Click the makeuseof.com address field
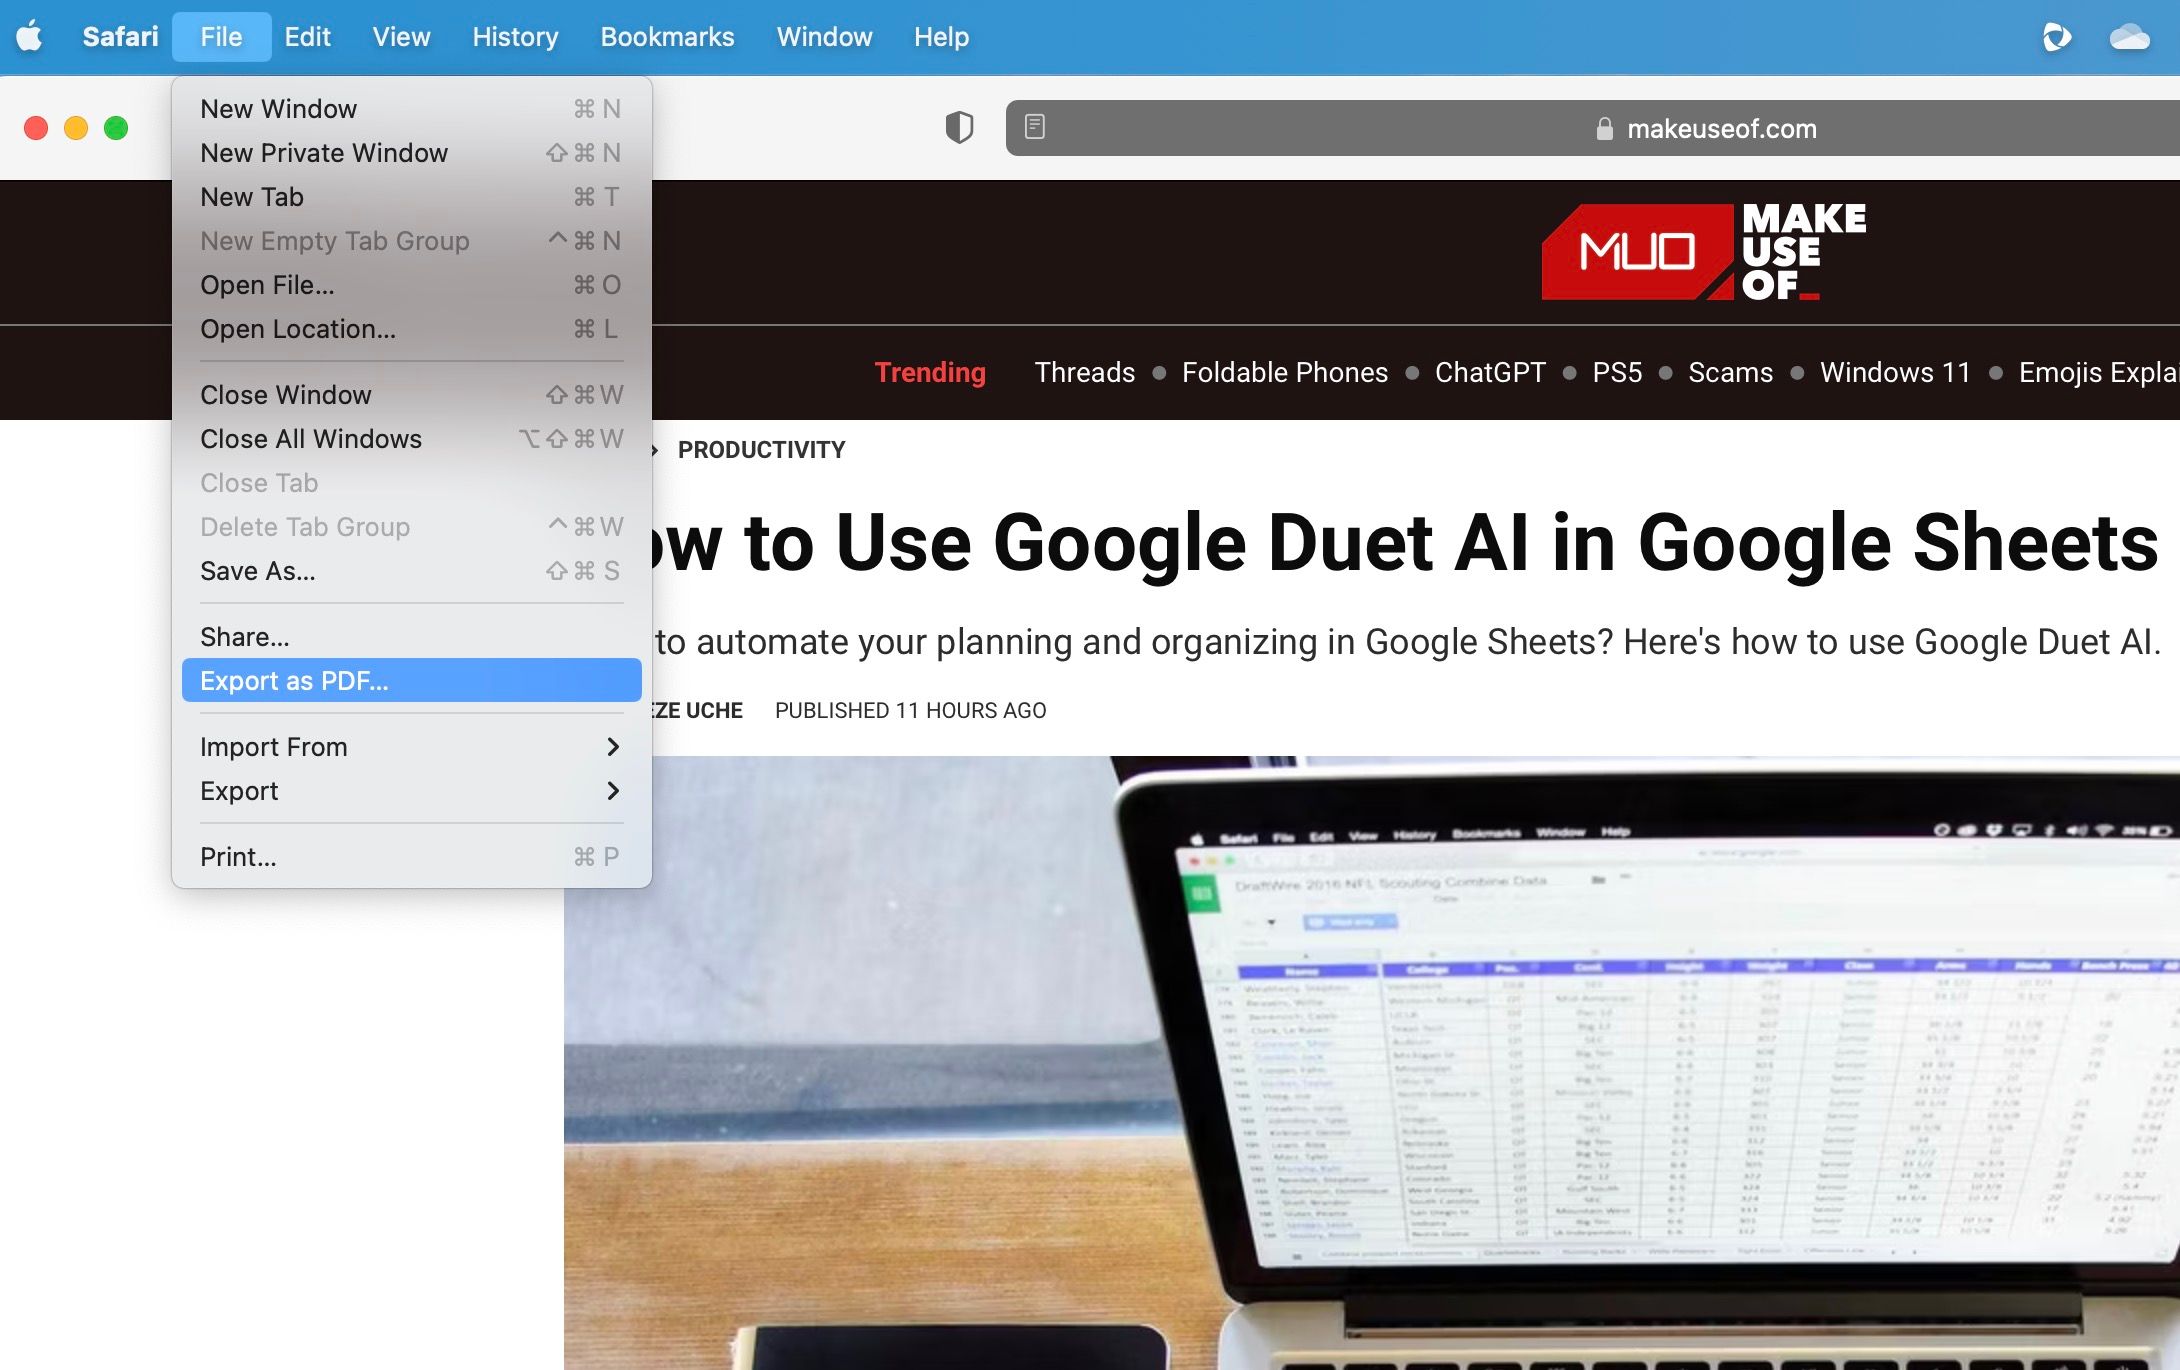The image size is (2180, 1370). pos(1720,129)
